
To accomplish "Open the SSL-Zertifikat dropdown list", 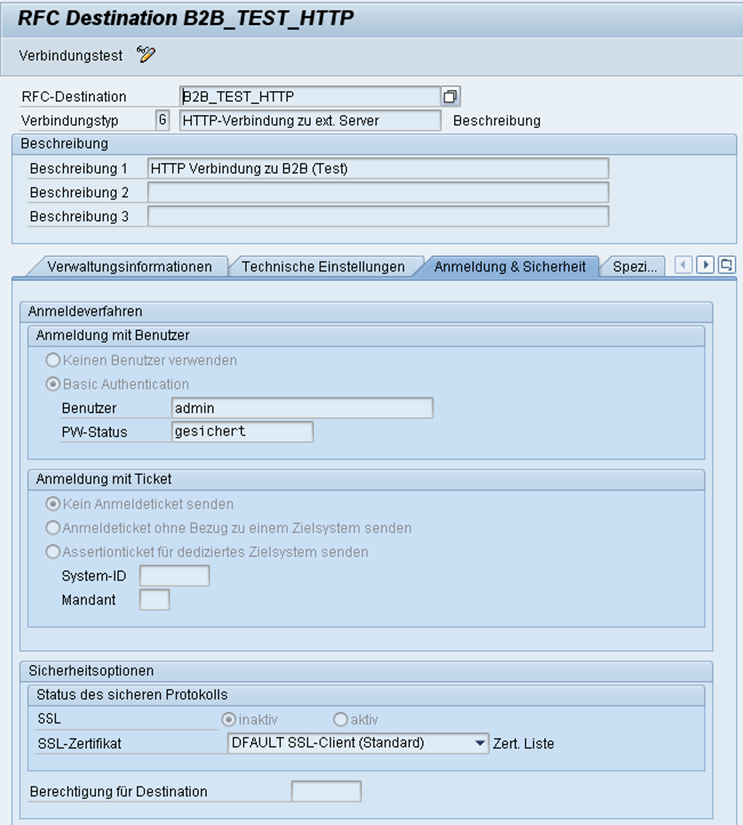I will [479, 743].
